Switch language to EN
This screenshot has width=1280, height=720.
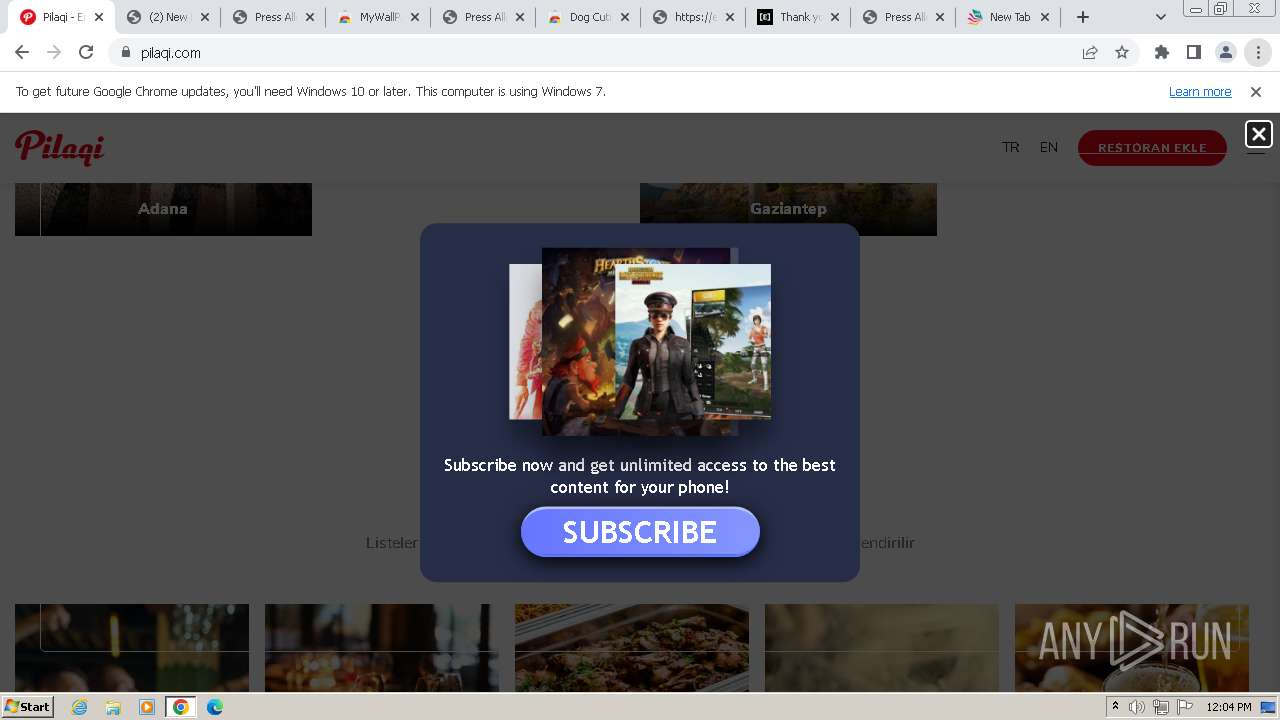(x=1048, y=147)
